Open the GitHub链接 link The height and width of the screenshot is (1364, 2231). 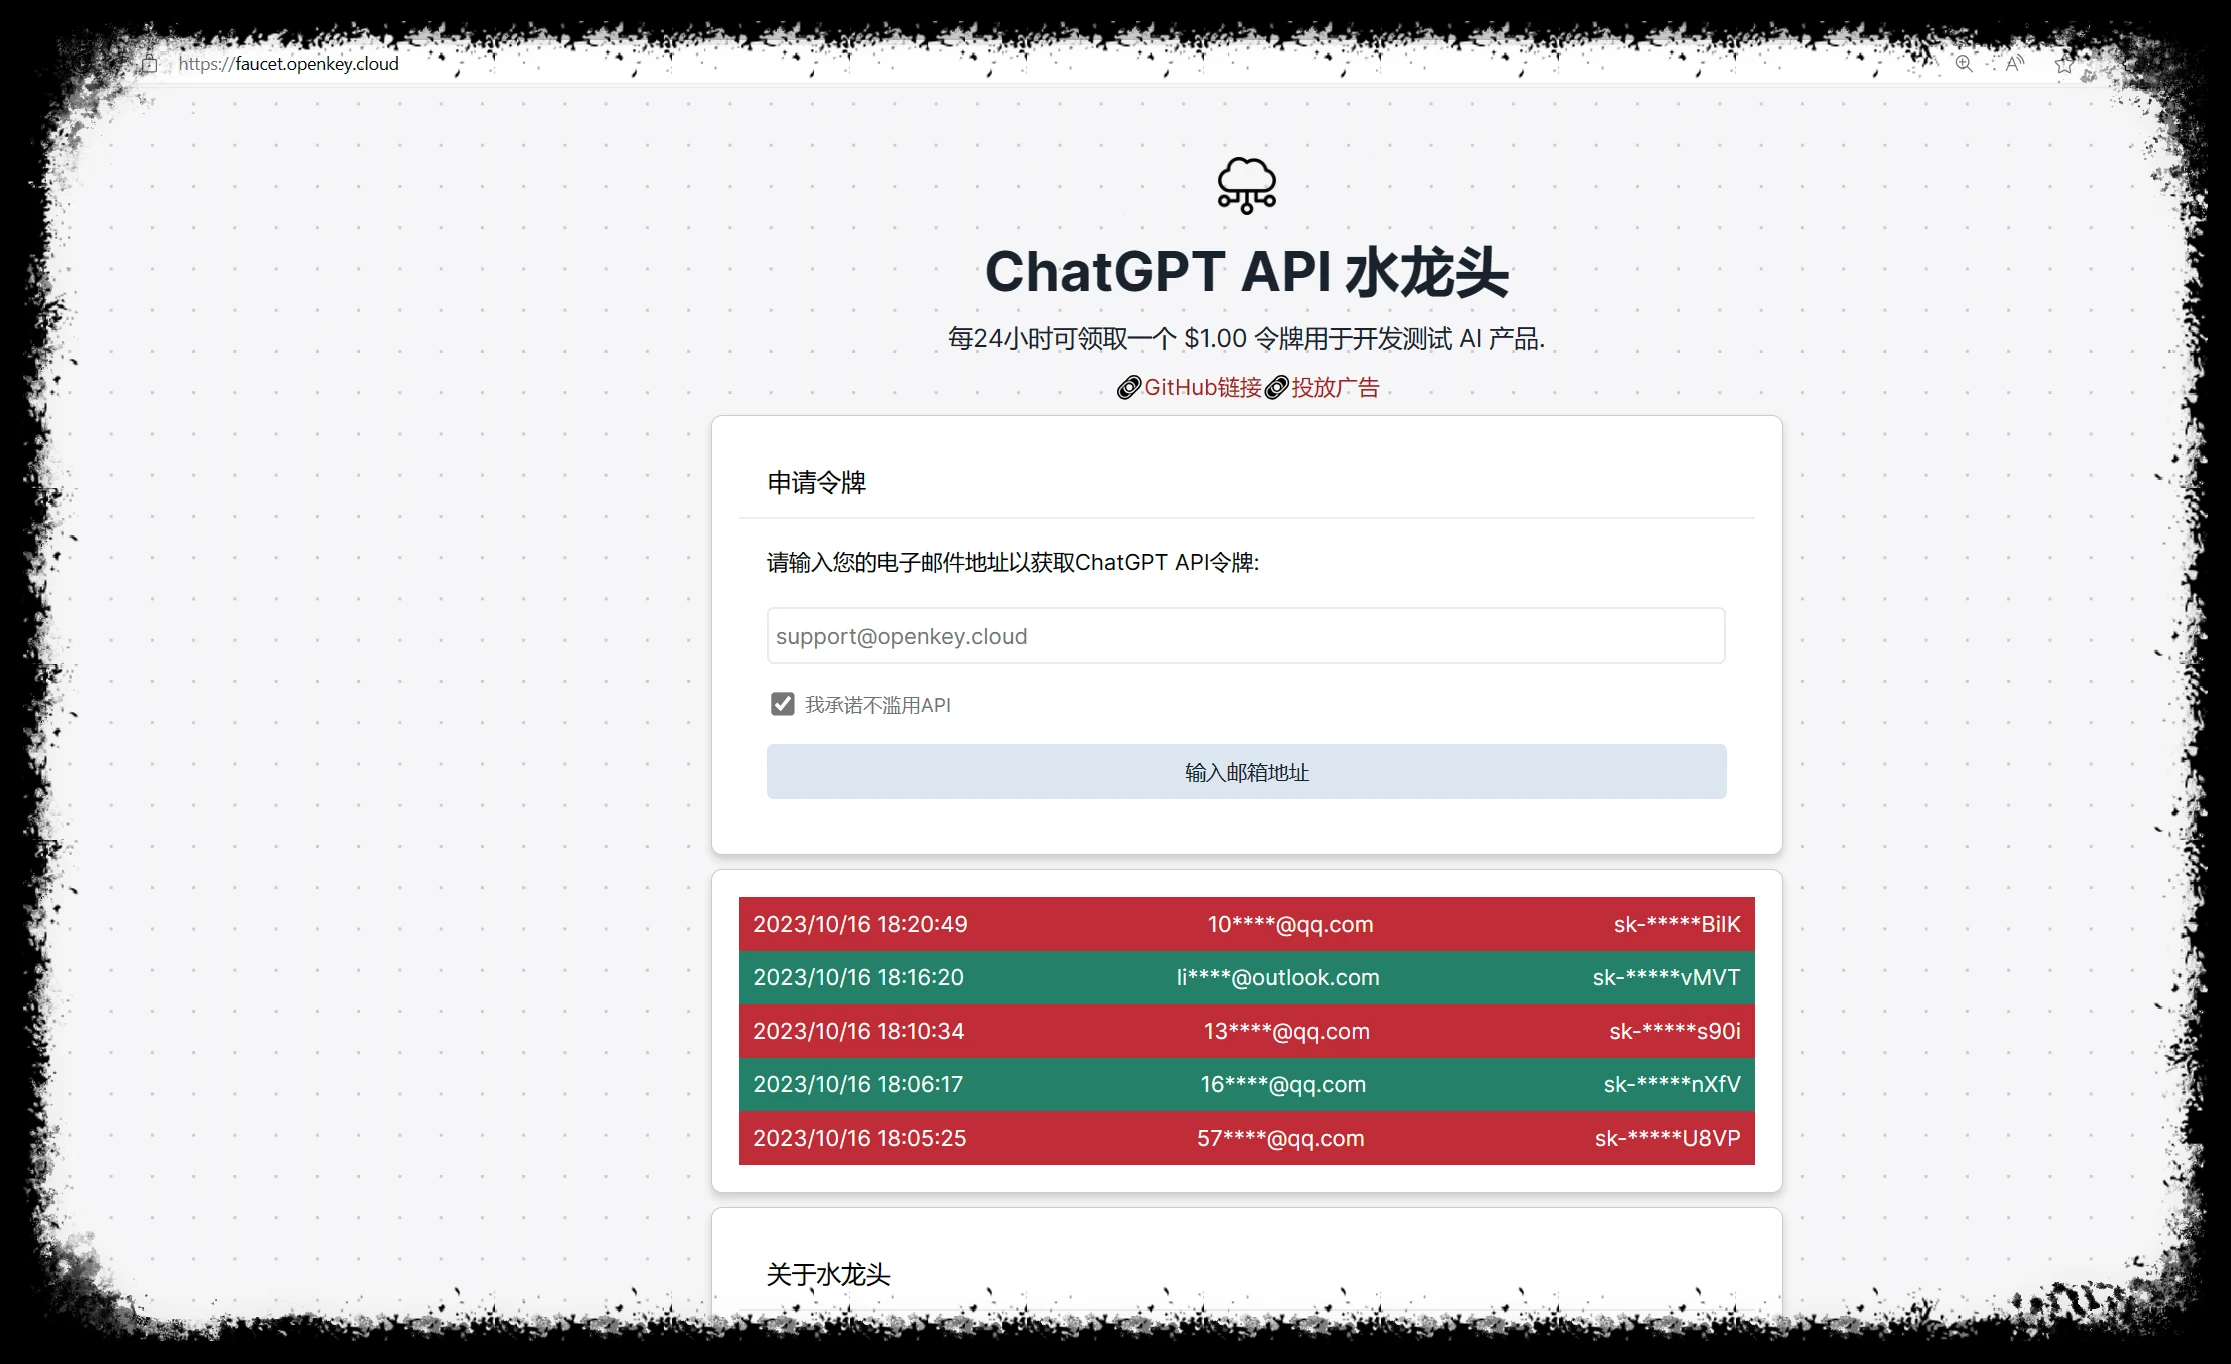pyautogui.click(x=1203, y=388)
